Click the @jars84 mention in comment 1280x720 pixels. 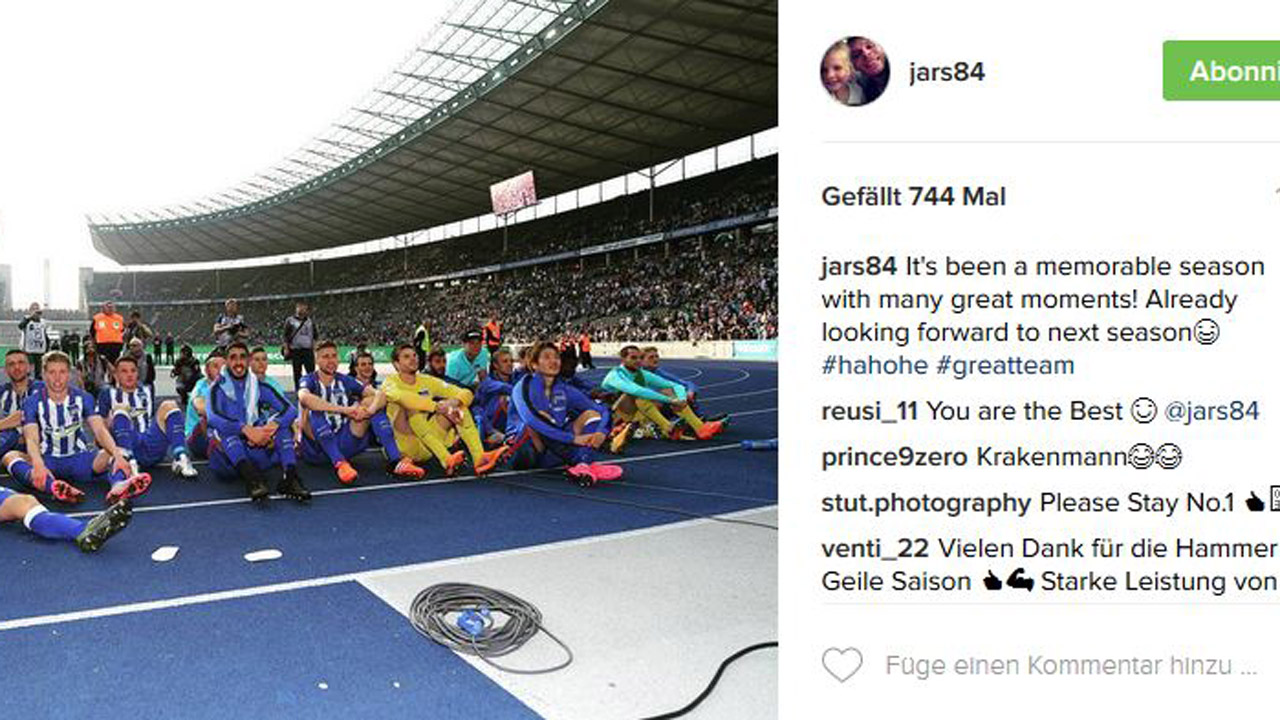click(x=1211, y=411)
